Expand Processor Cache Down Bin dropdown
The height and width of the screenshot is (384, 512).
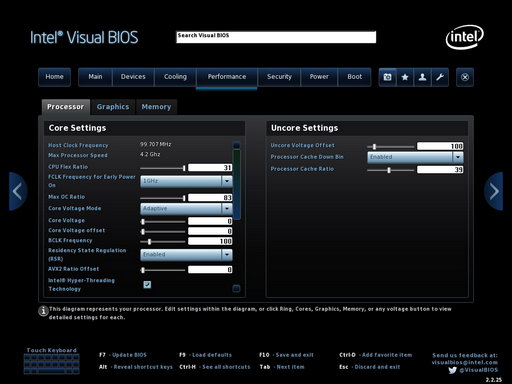415,157
